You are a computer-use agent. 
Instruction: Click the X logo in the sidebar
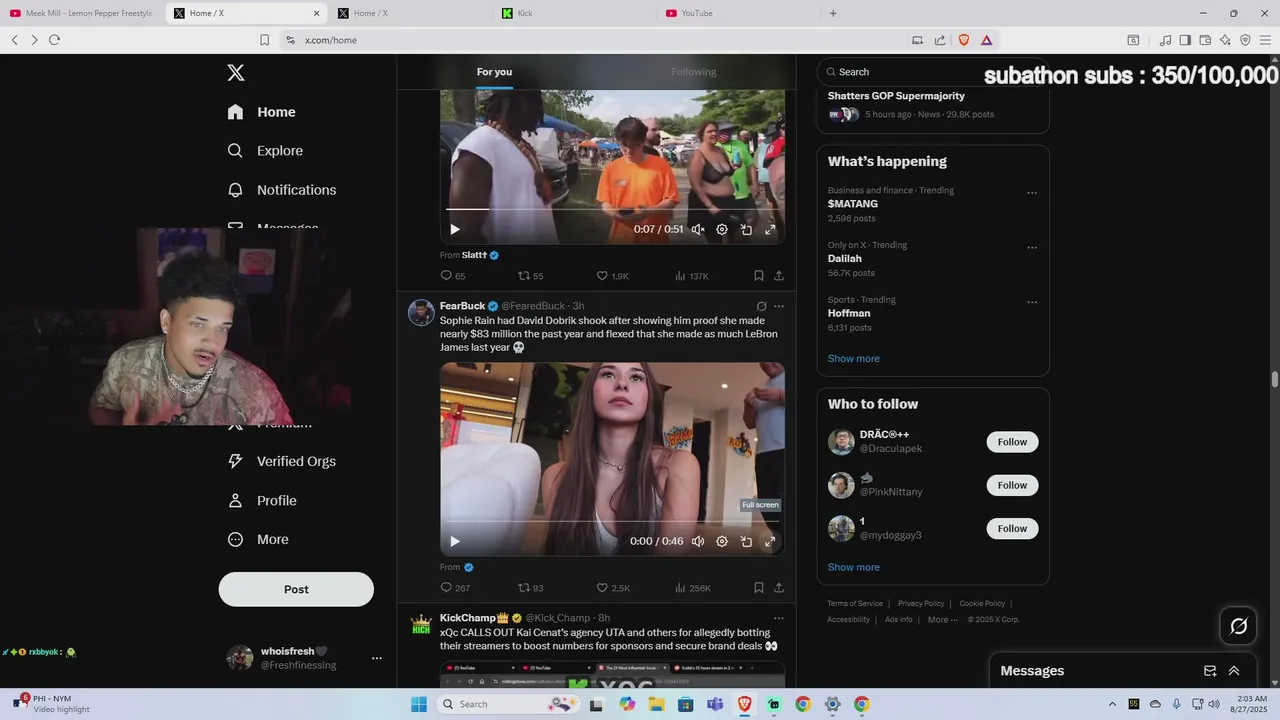click(235, 73)
